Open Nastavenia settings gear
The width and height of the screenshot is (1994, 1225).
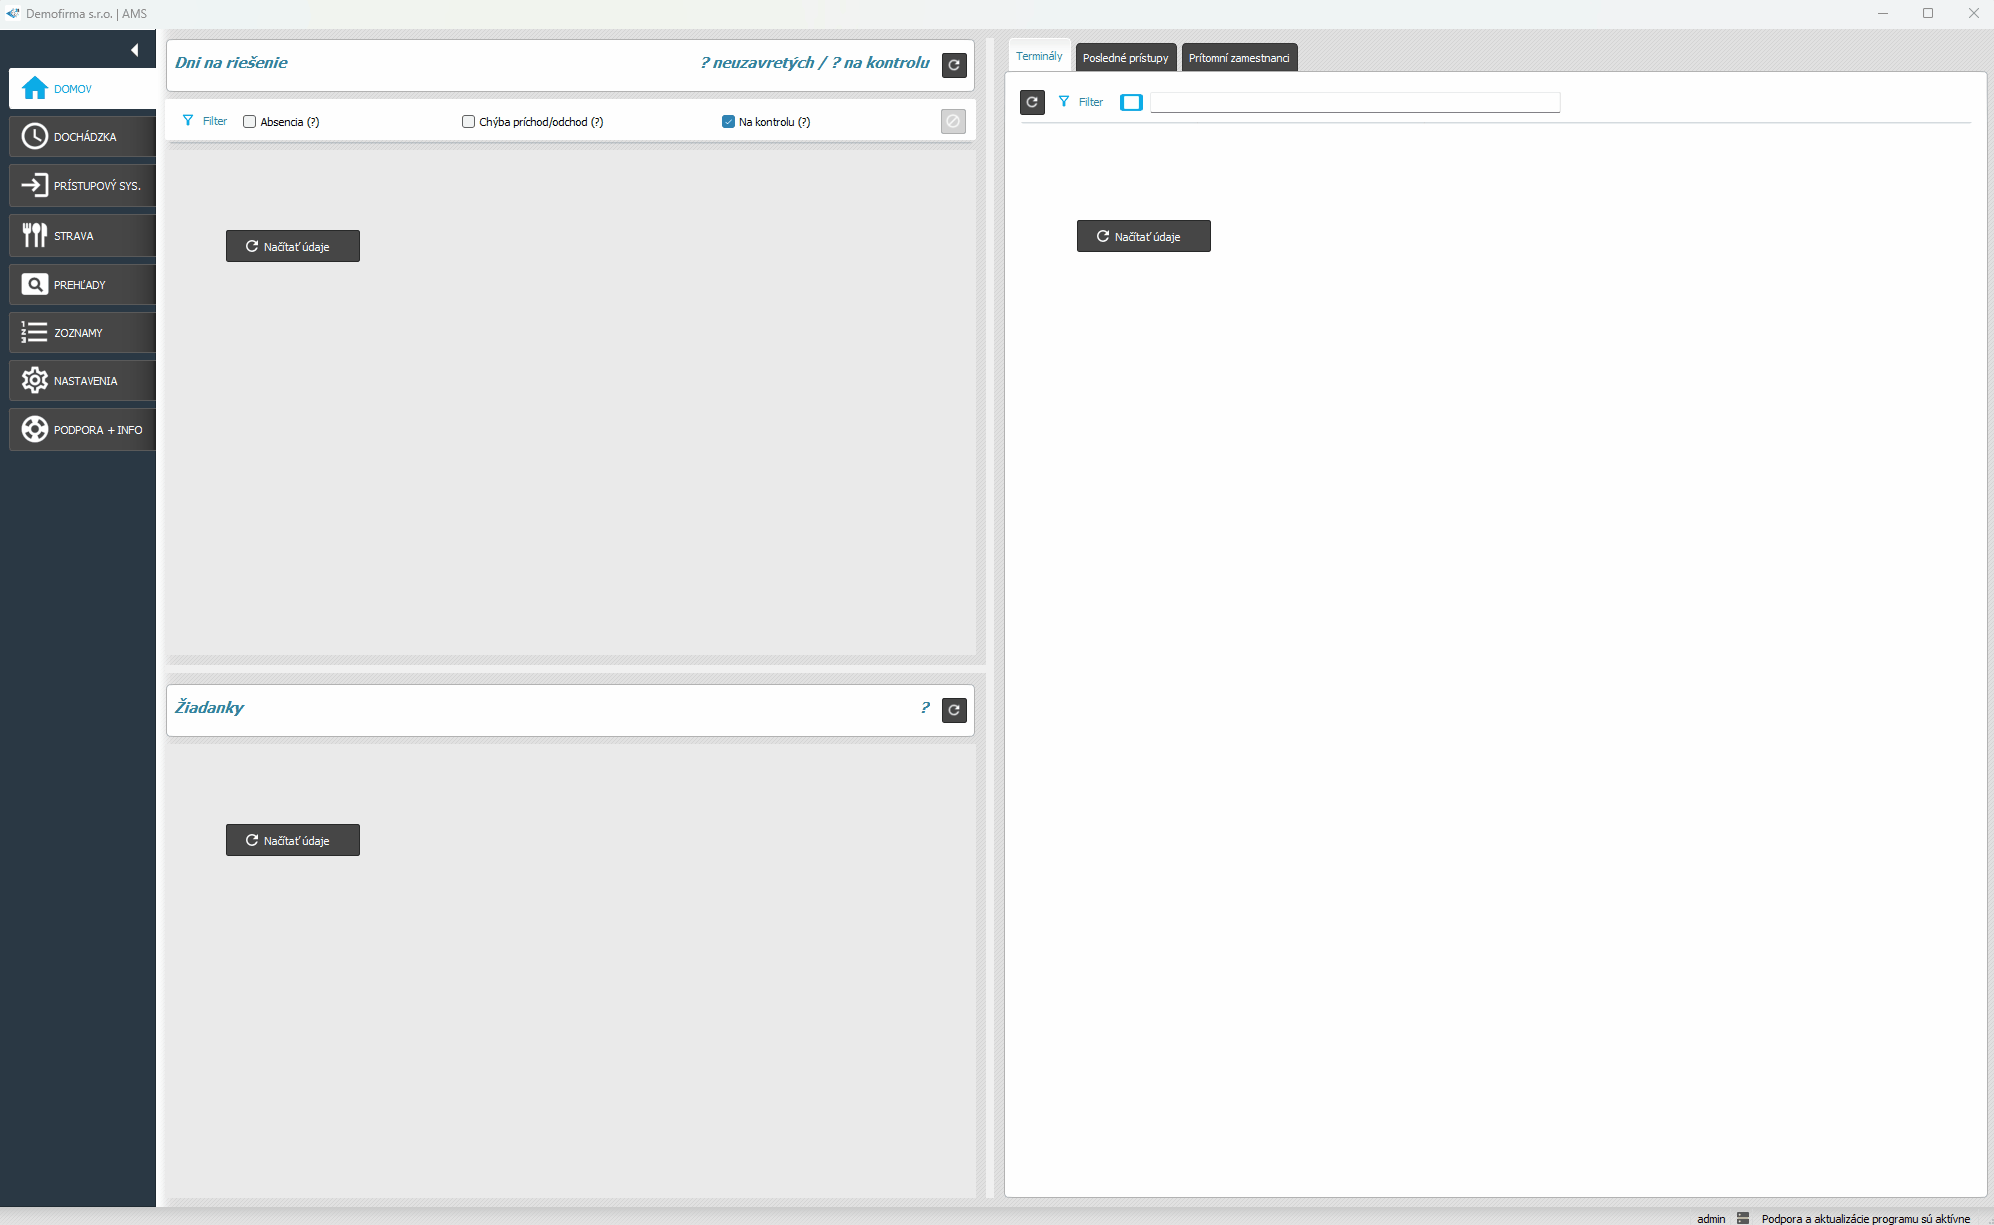tap(83, 381)
